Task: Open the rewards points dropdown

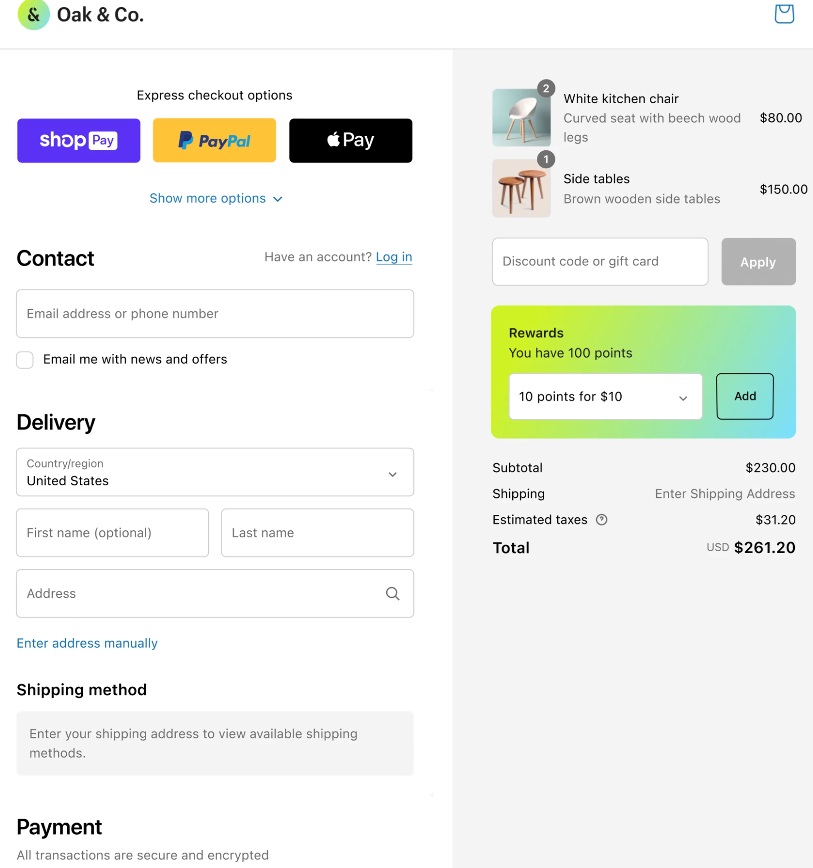Action: pyautogui.click(x=605, y=397)
